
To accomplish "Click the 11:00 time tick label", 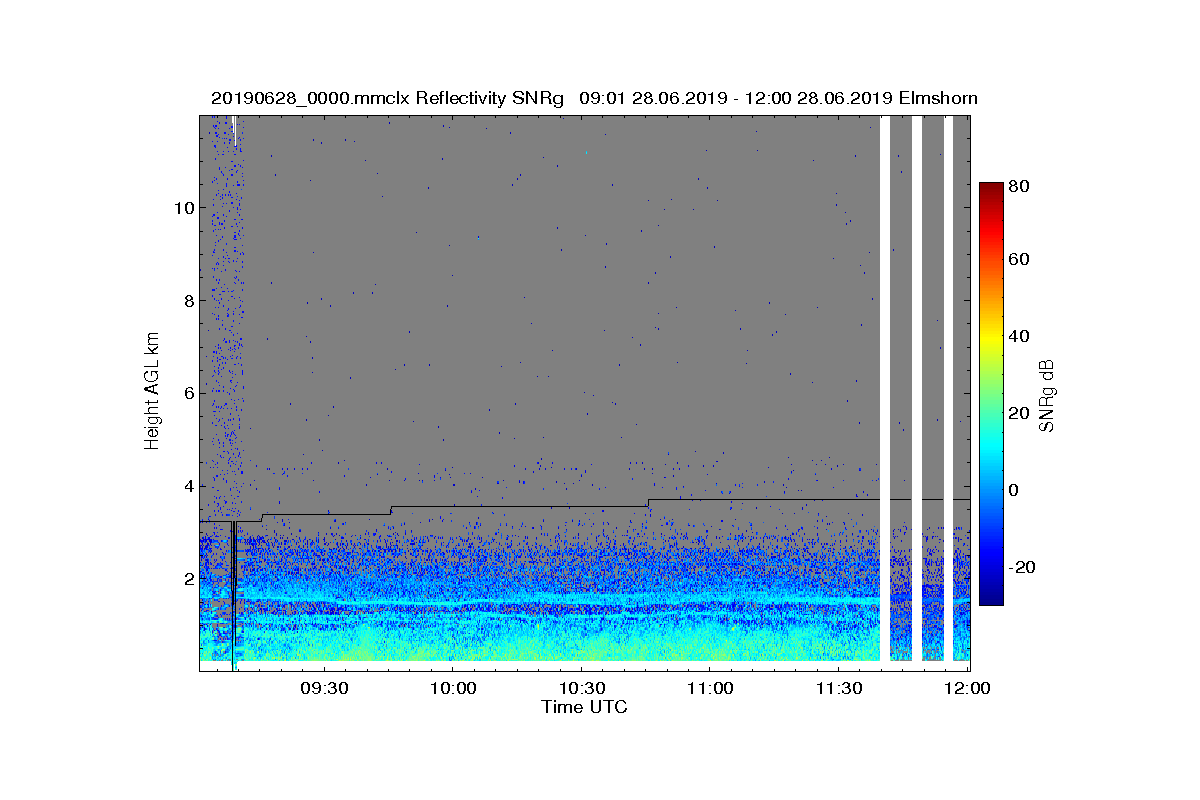I will [709, 688].
